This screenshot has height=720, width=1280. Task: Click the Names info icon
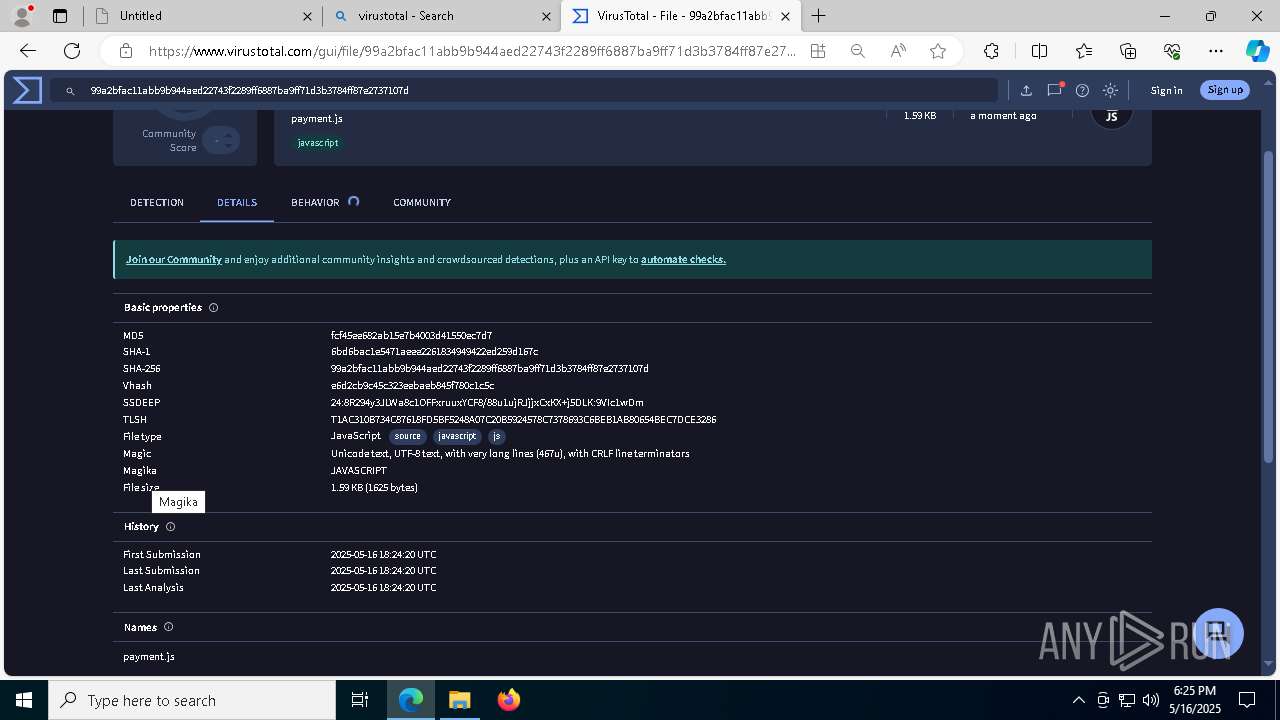point(168,627)
